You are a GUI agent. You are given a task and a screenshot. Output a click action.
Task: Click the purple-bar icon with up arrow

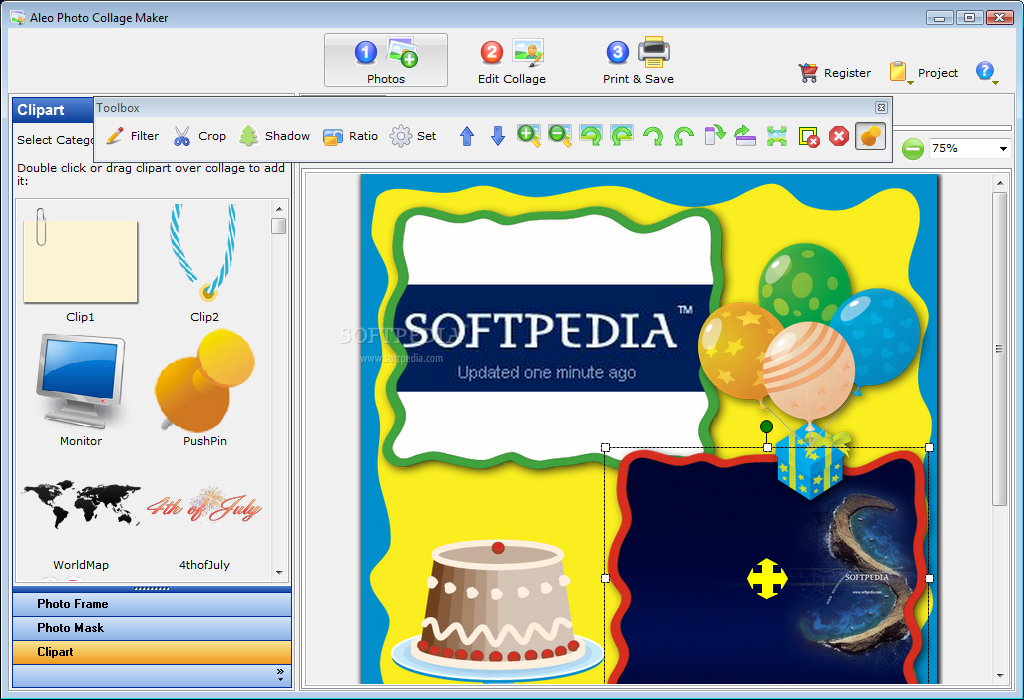745,136
